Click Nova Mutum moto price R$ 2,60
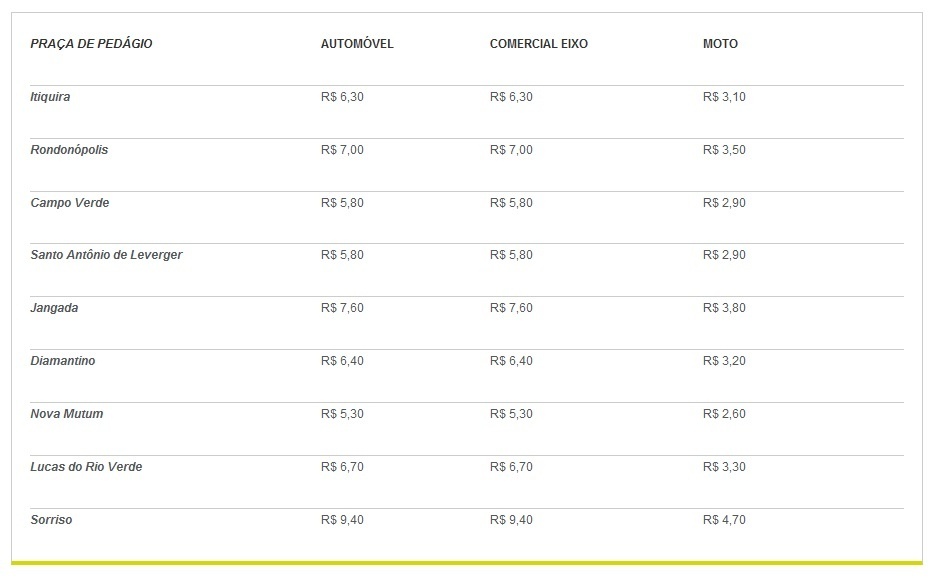The image size is (937, 578). 724,414
